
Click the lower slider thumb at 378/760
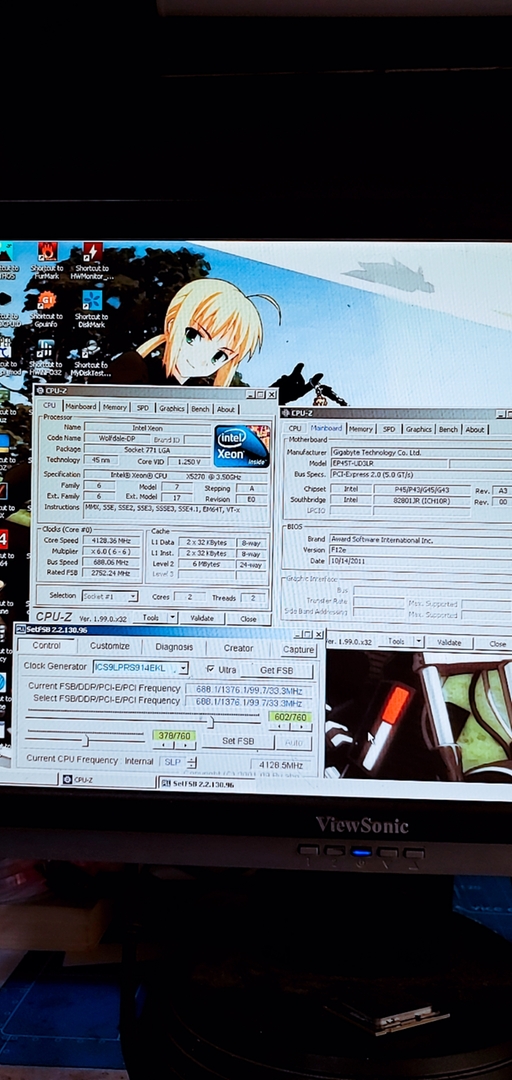85,740
